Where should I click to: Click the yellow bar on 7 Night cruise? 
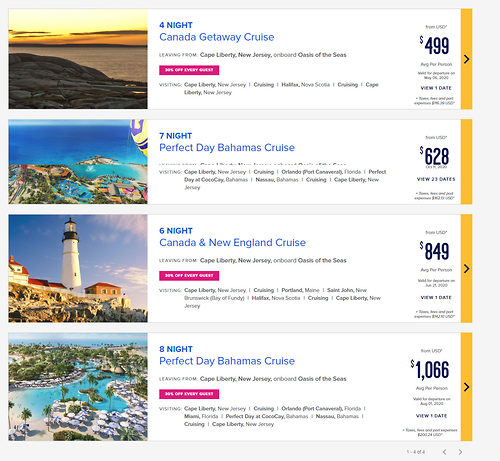click(466, 162)
